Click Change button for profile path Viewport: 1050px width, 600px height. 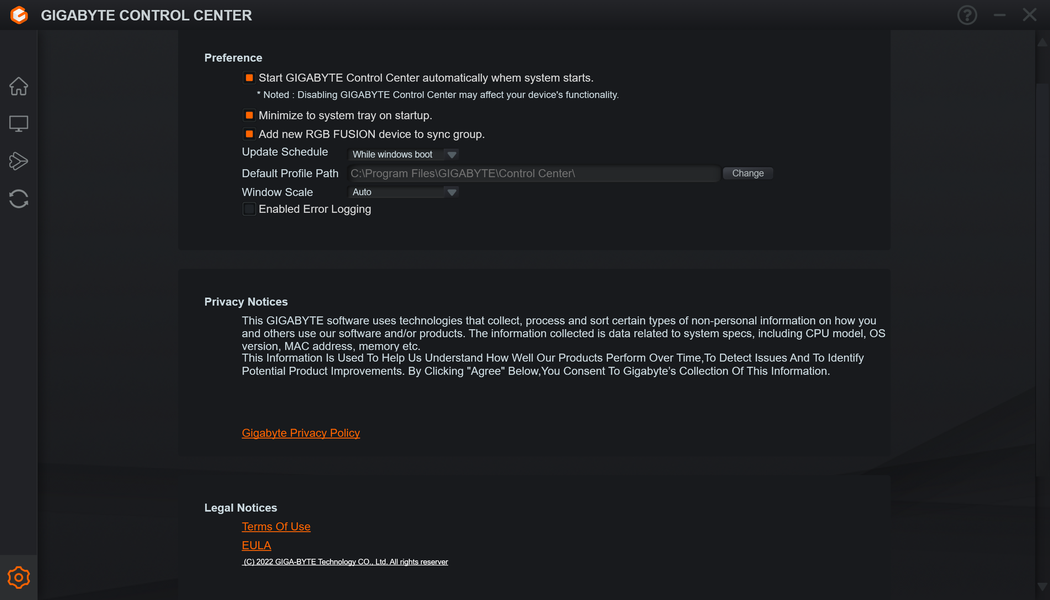pos(747,173)
